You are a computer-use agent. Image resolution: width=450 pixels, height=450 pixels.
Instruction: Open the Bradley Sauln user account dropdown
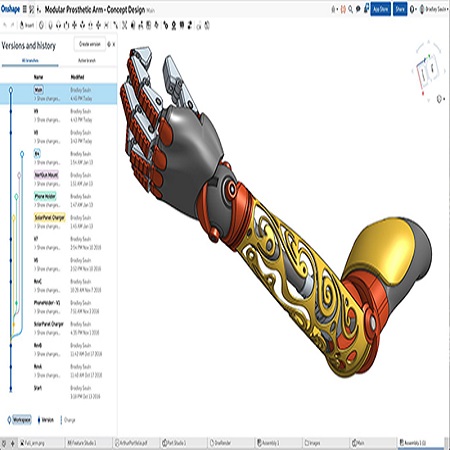(x=434, y=9)
